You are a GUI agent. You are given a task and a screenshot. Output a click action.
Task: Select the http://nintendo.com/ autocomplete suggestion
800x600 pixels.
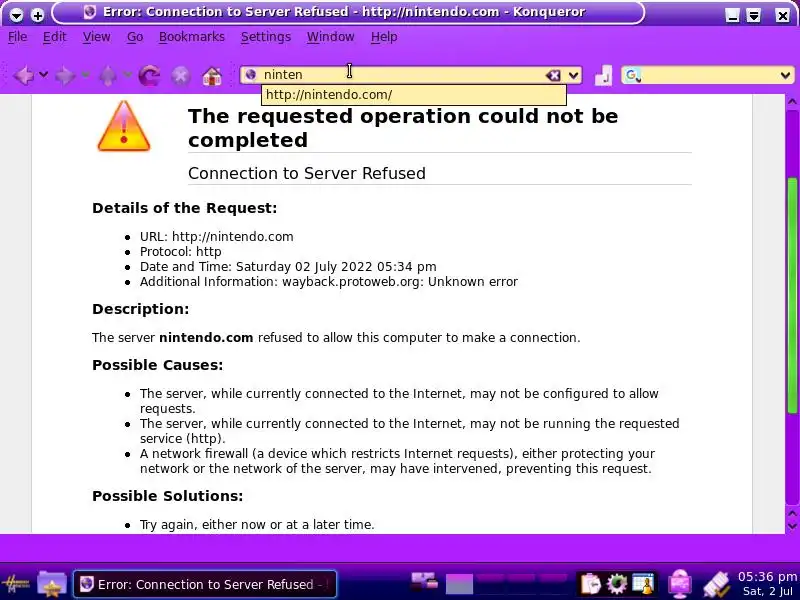point(413,95)
